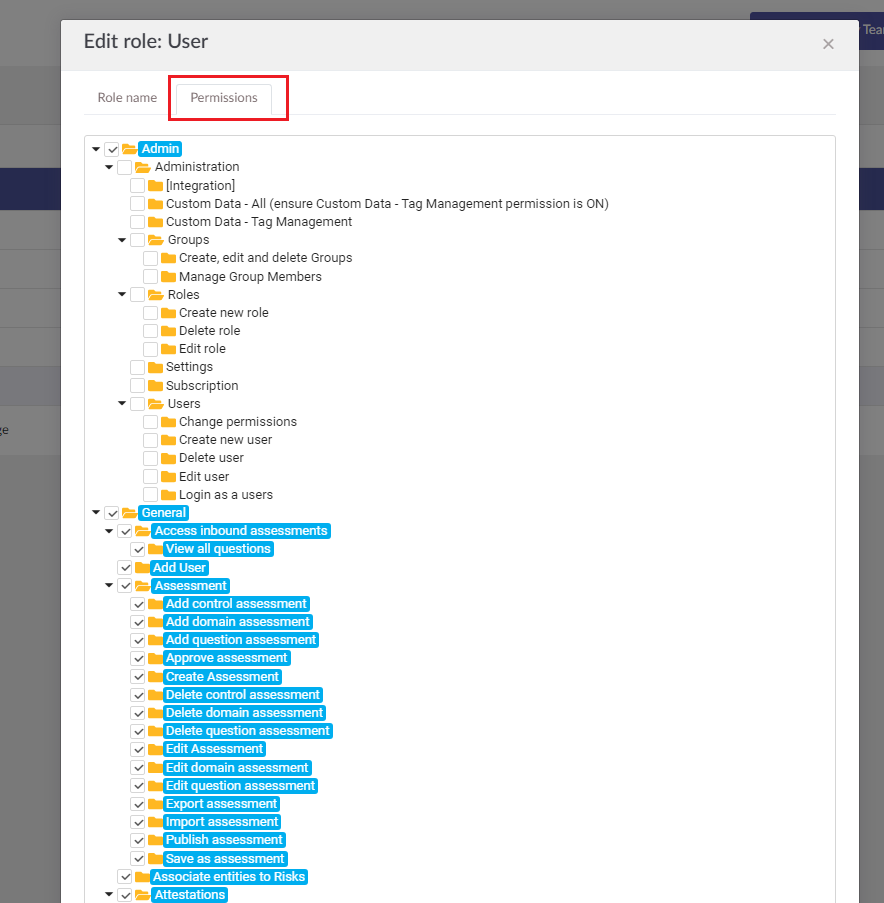Image resolution: width=884 pixels, height=903 pixels.
Task: Collapse the Assessment tree node
Action: [x=109, y=585]
